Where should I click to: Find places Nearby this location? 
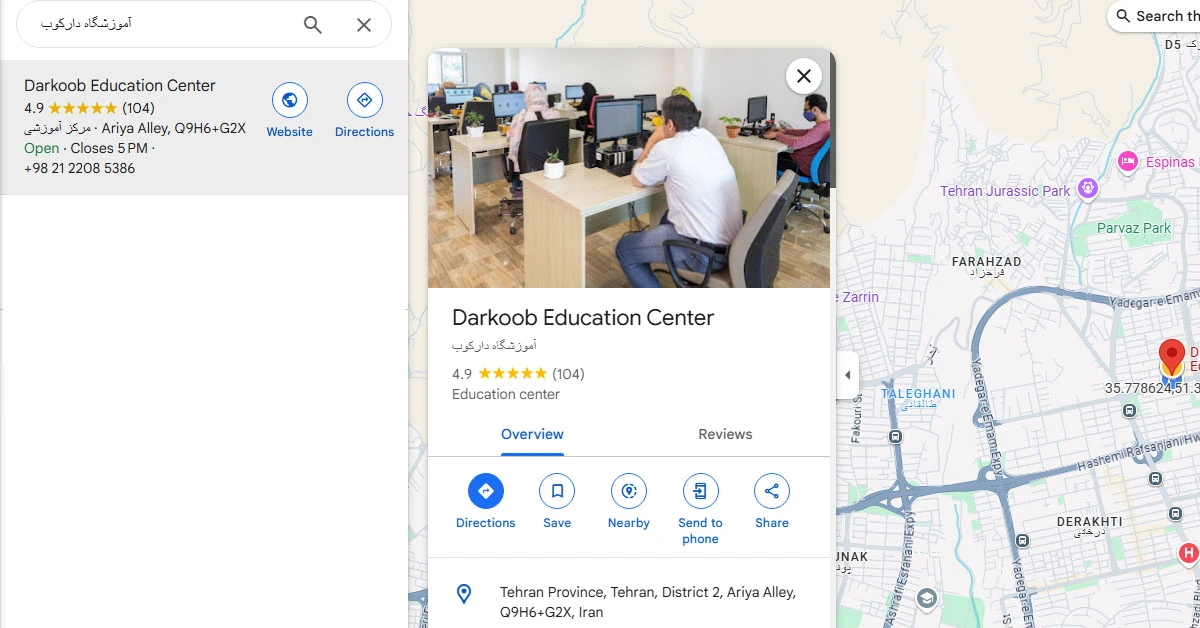click(629, 491)
